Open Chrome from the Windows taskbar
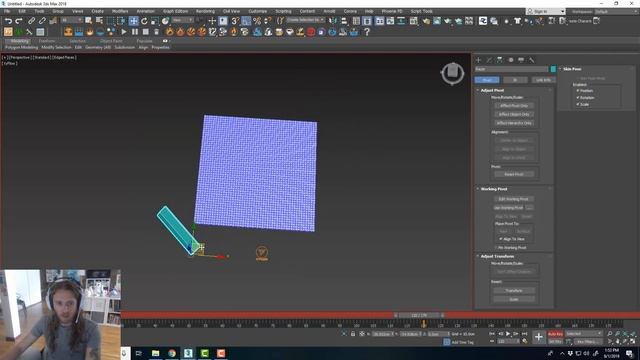This screenshot has width=640, height=360. (x=172, y=353)
